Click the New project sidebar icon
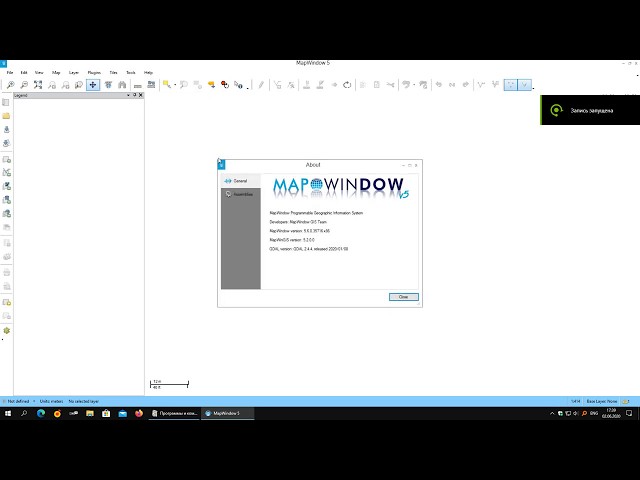 click(6, 102)
